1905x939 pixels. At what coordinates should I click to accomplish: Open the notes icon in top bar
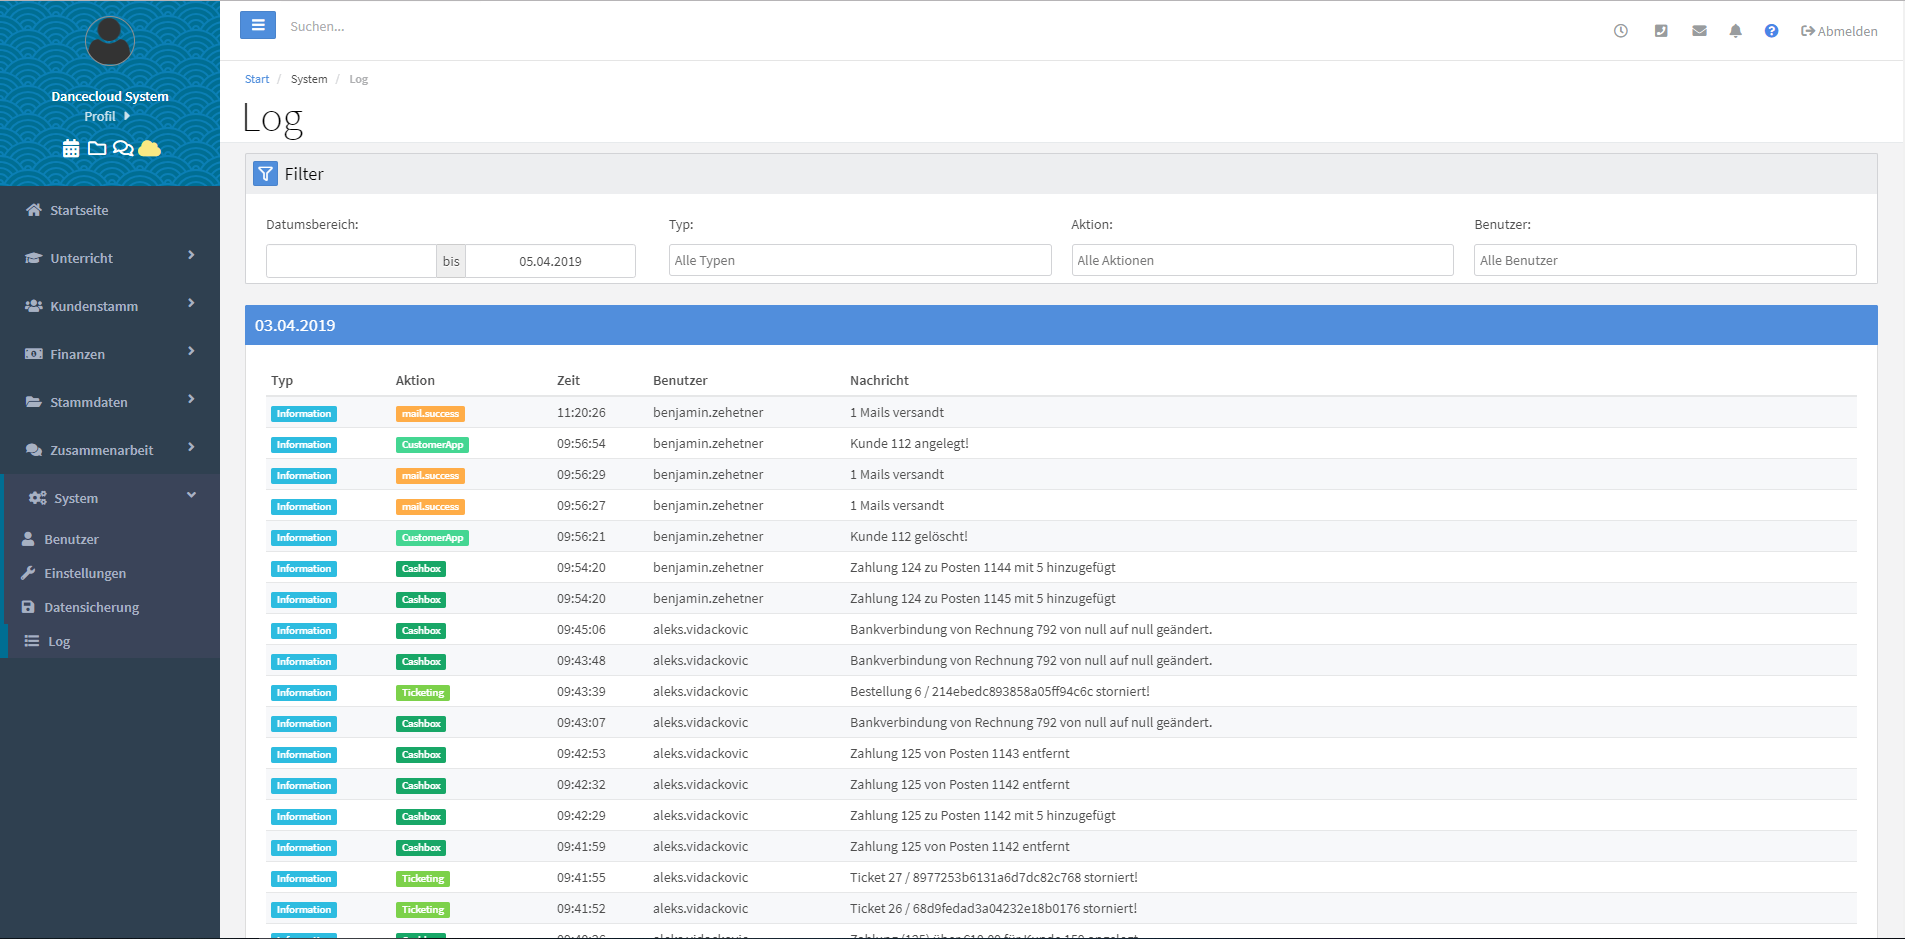1661,31
